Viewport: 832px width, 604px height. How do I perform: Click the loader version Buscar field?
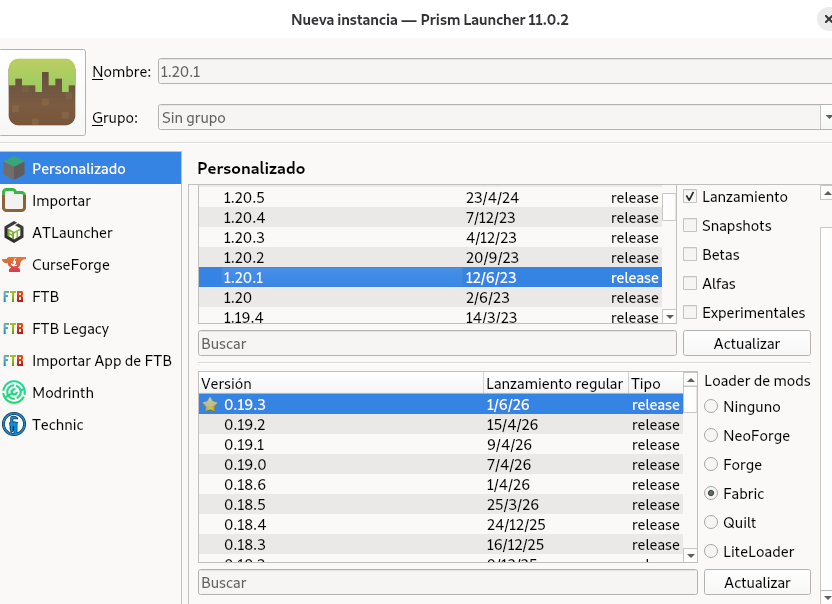pyautogui.click(x=448, y=582)
